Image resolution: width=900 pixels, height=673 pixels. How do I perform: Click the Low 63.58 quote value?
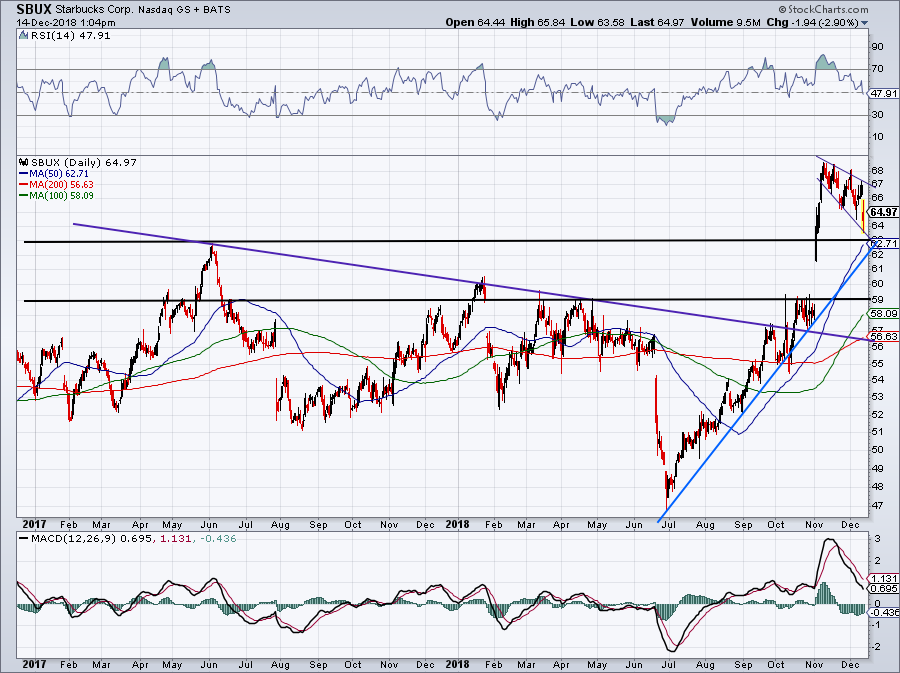[598, 22]
